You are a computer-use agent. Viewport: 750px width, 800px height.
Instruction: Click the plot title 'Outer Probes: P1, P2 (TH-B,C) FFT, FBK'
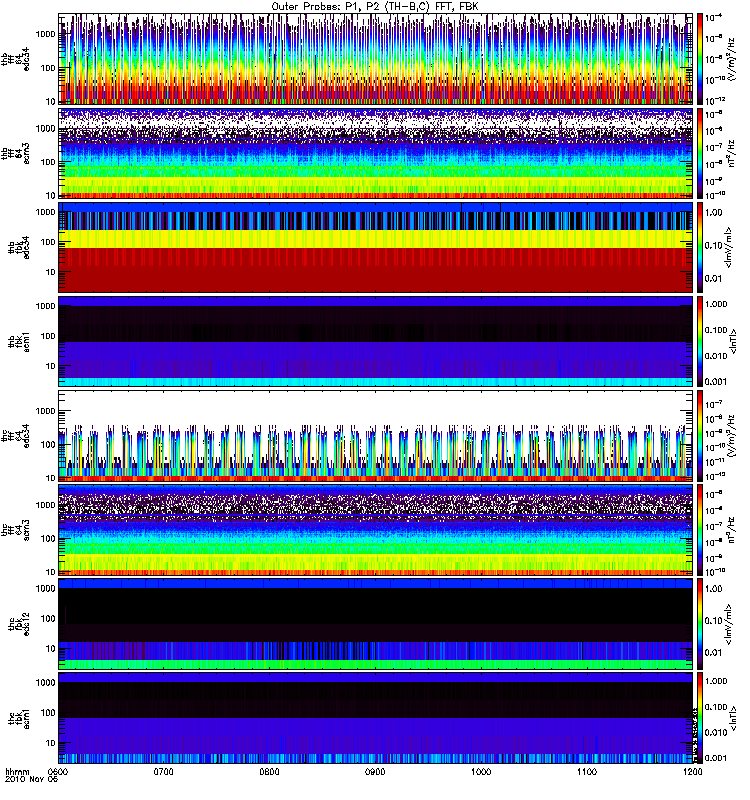(x=375, y=7)
